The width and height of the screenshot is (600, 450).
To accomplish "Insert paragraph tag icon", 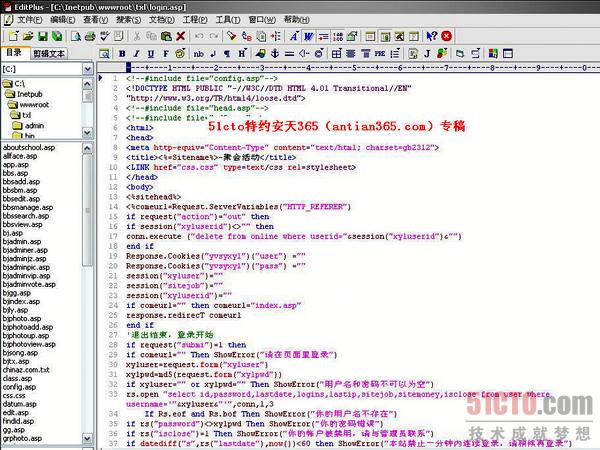I will [227, 54].
